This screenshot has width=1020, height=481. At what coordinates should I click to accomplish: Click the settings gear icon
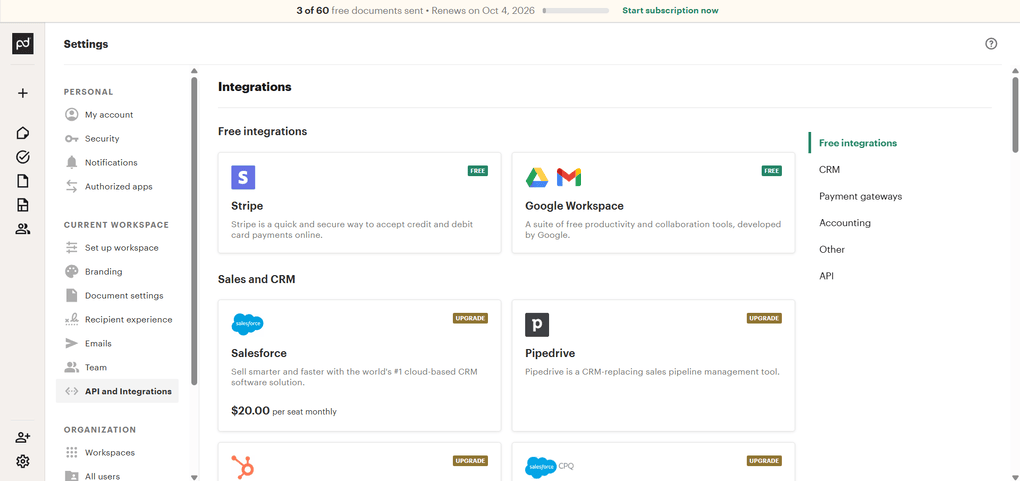tap(23, 461)
